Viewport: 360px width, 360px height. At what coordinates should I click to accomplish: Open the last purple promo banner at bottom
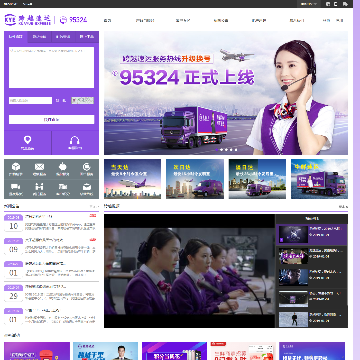(312, 351)
